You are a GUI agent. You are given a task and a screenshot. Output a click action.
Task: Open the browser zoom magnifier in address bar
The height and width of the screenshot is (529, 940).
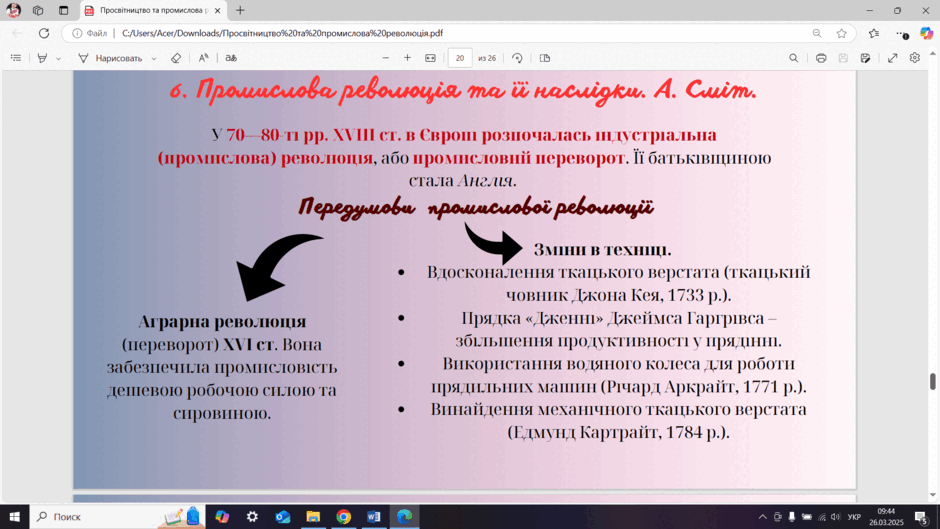(817, 34)
